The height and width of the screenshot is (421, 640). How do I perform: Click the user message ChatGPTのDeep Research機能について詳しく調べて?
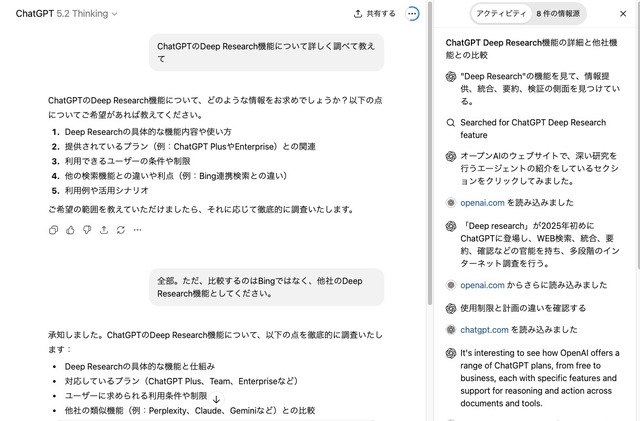tap(267, 53)
